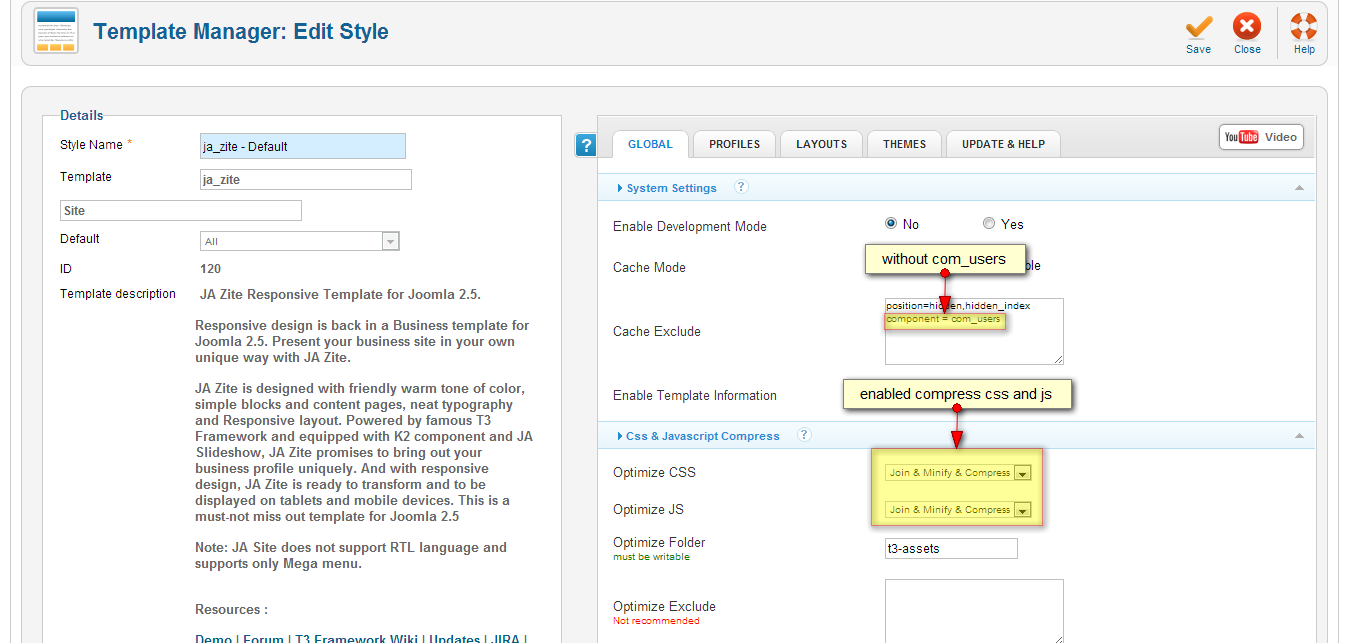Image resolution: width=1349 pixels, height=643 pixels.
Task: Click the Details fieldset legend
Action: pos(82,115)
